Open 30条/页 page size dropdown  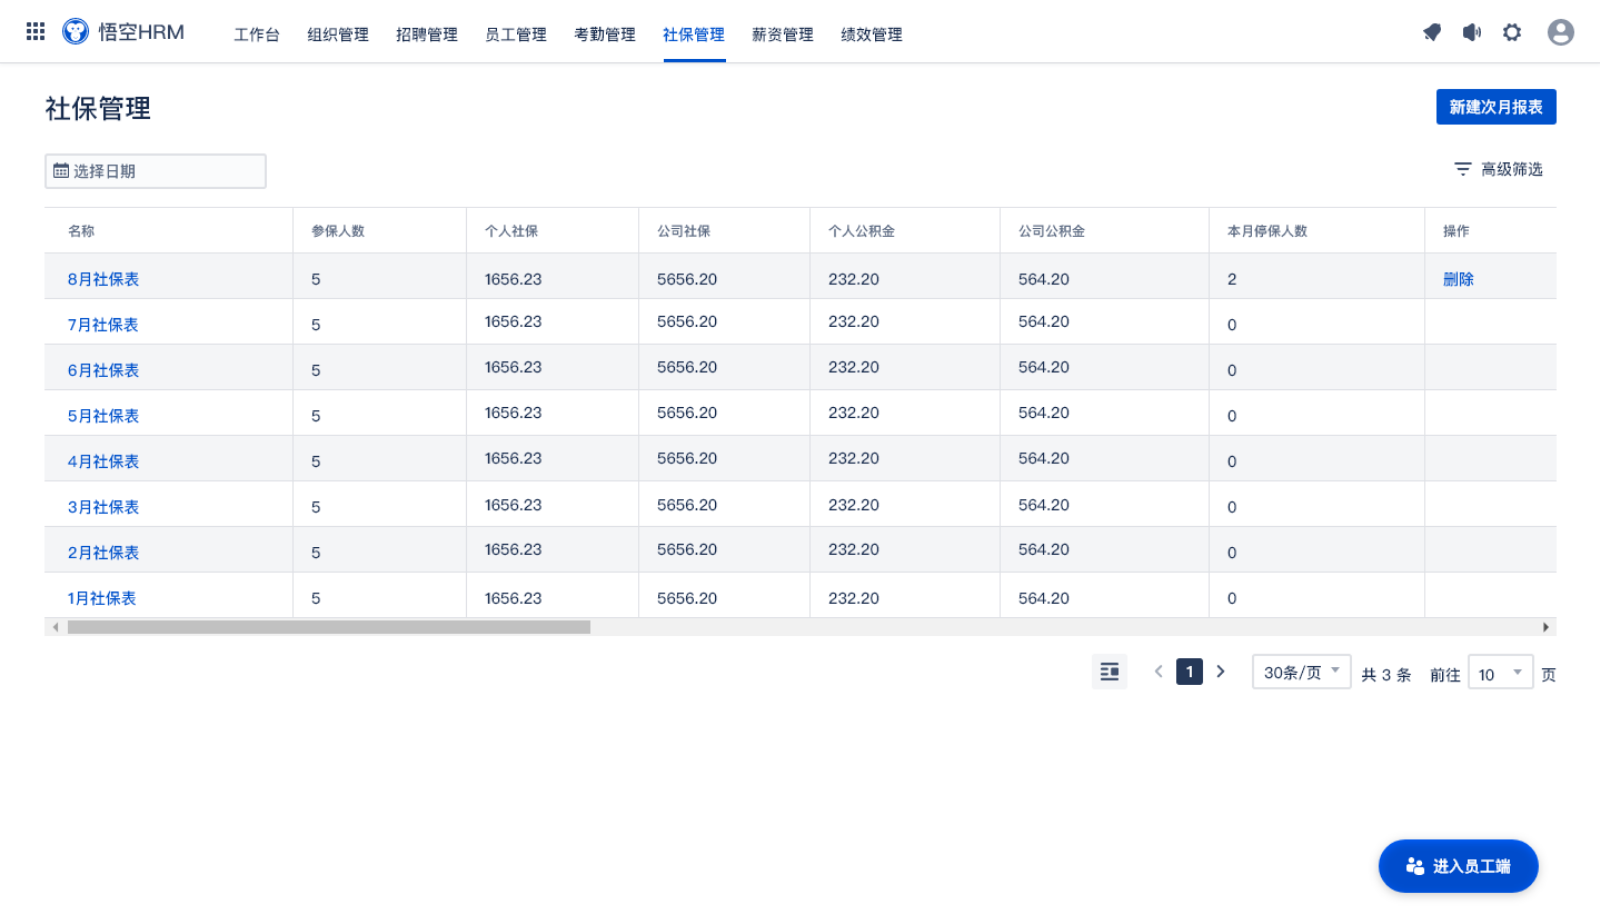tap(1301, 672)
